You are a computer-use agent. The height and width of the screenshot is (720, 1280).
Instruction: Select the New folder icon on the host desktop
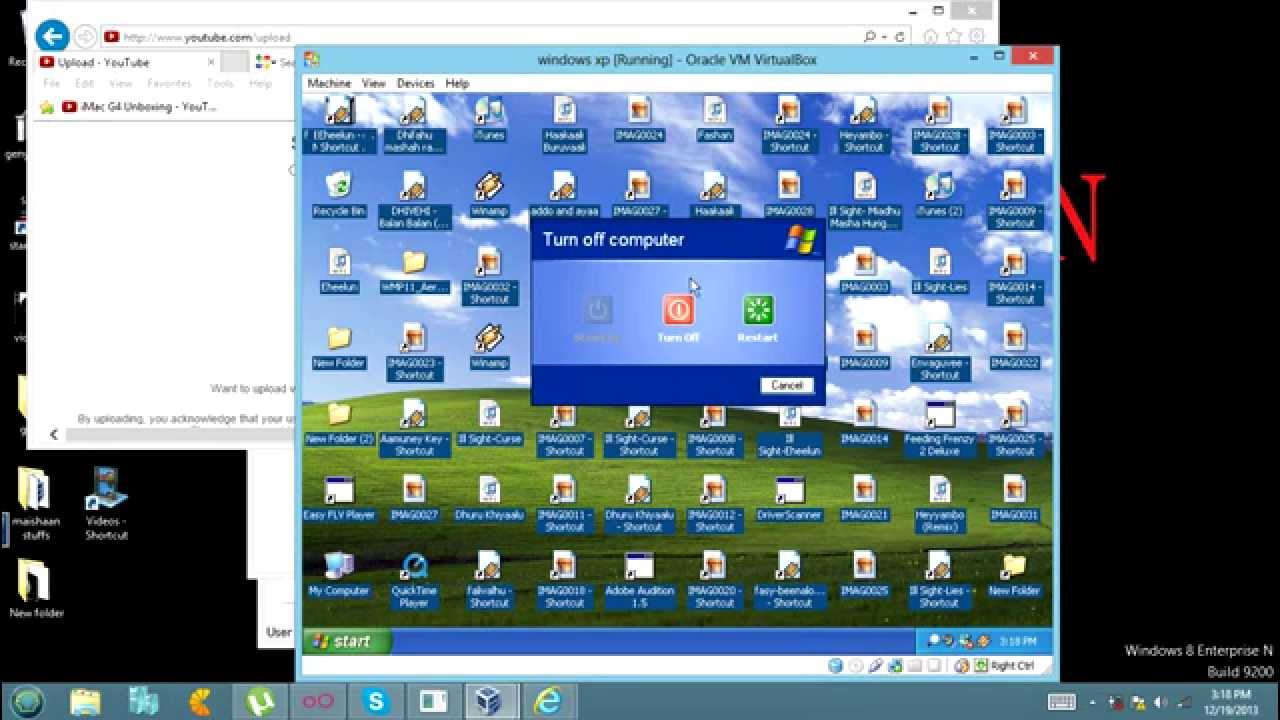[x=36, y=590]
